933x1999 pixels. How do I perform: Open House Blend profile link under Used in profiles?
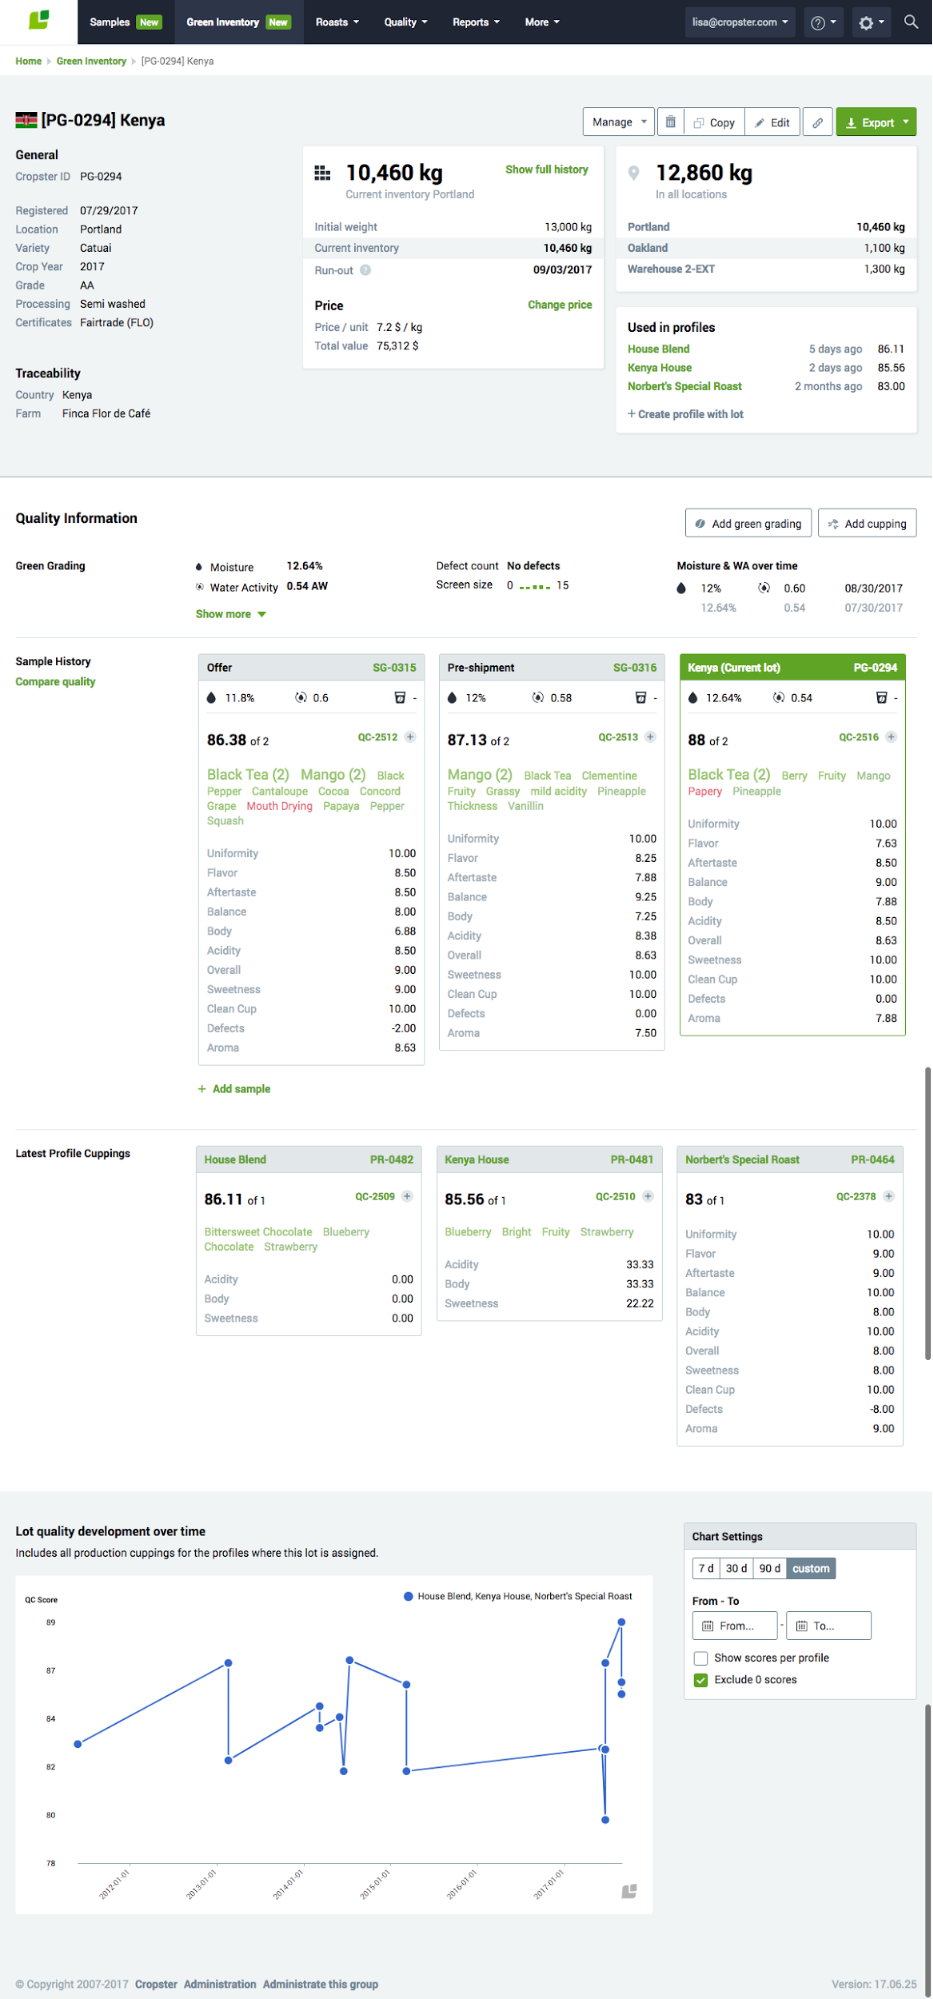pyautogui.click(x=659, y=349)
